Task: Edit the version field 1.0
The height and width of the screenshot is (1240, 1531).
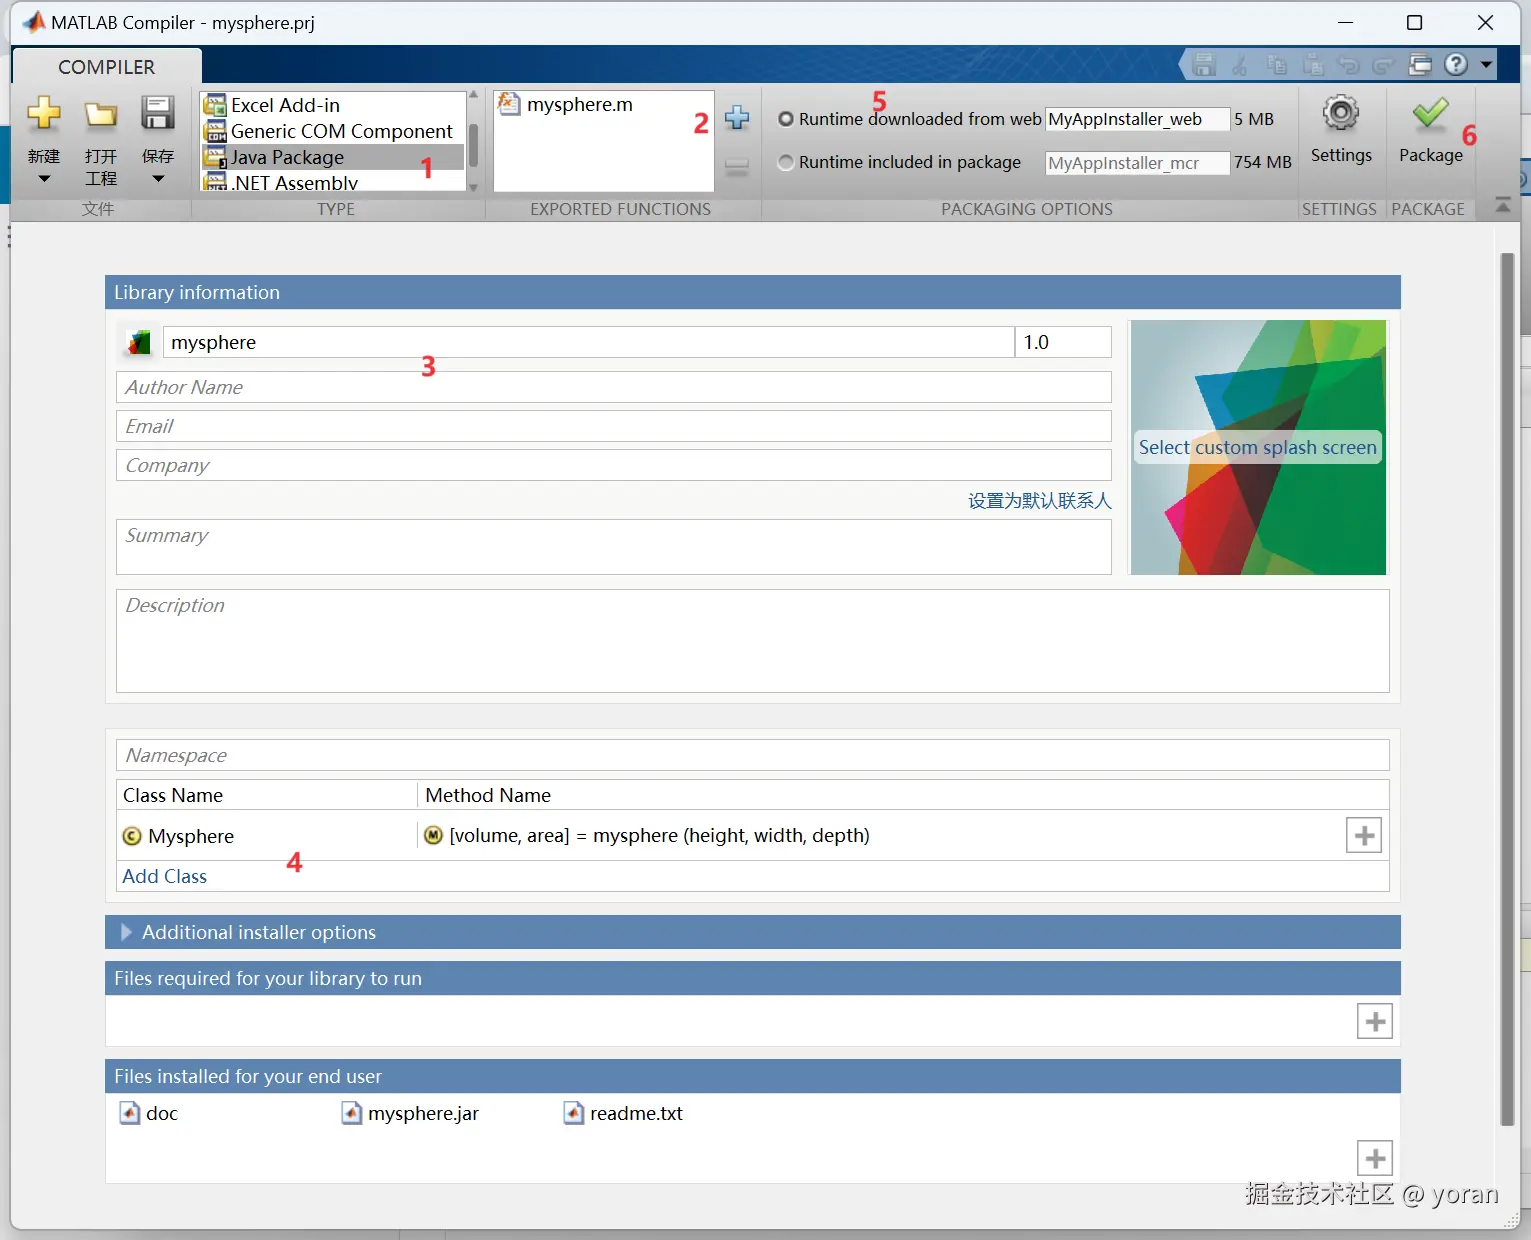Action: pyautogui.click(x=1063, y=342)
